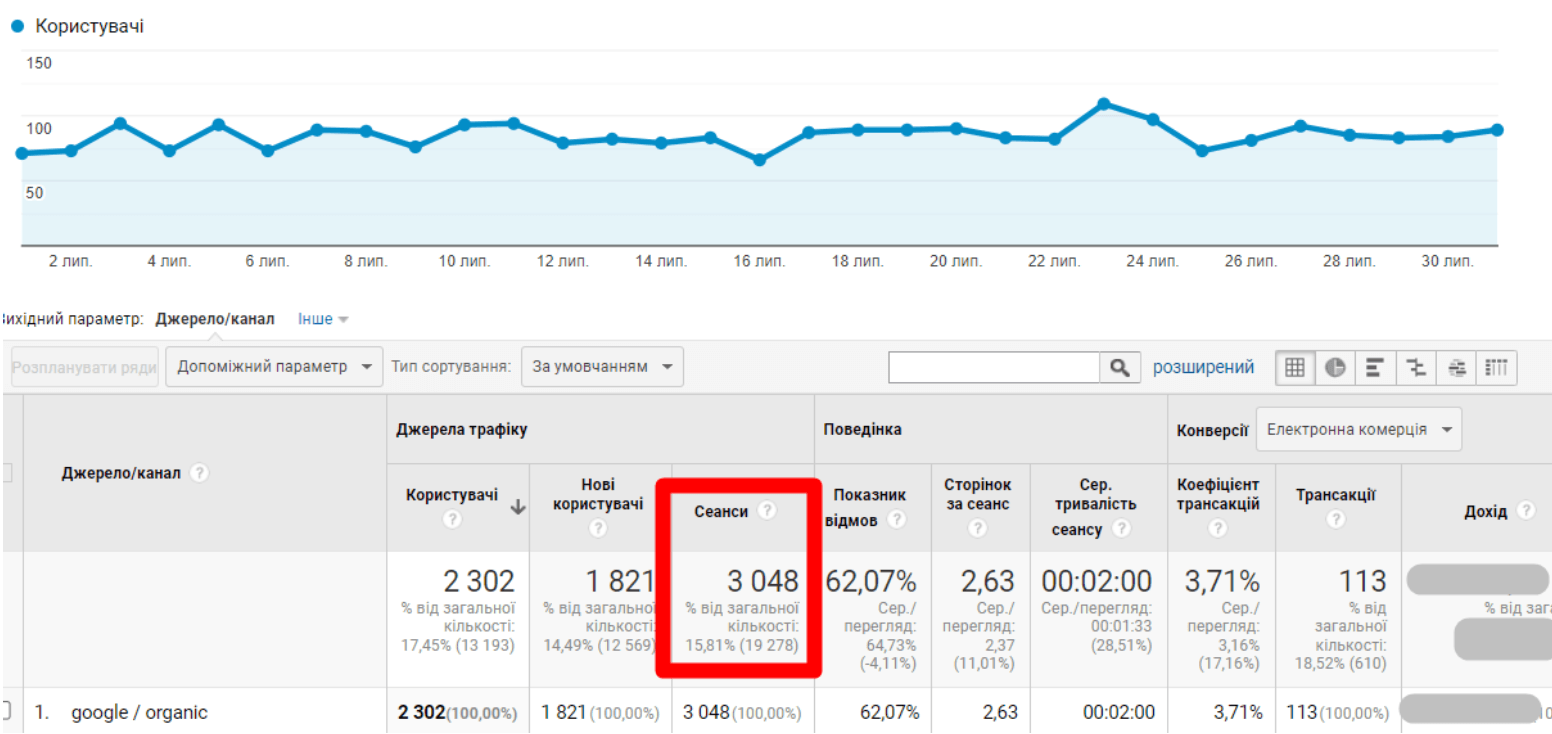Sort by the Трансакції column header
1552x734 pixels.
(x=1336, y=494)
